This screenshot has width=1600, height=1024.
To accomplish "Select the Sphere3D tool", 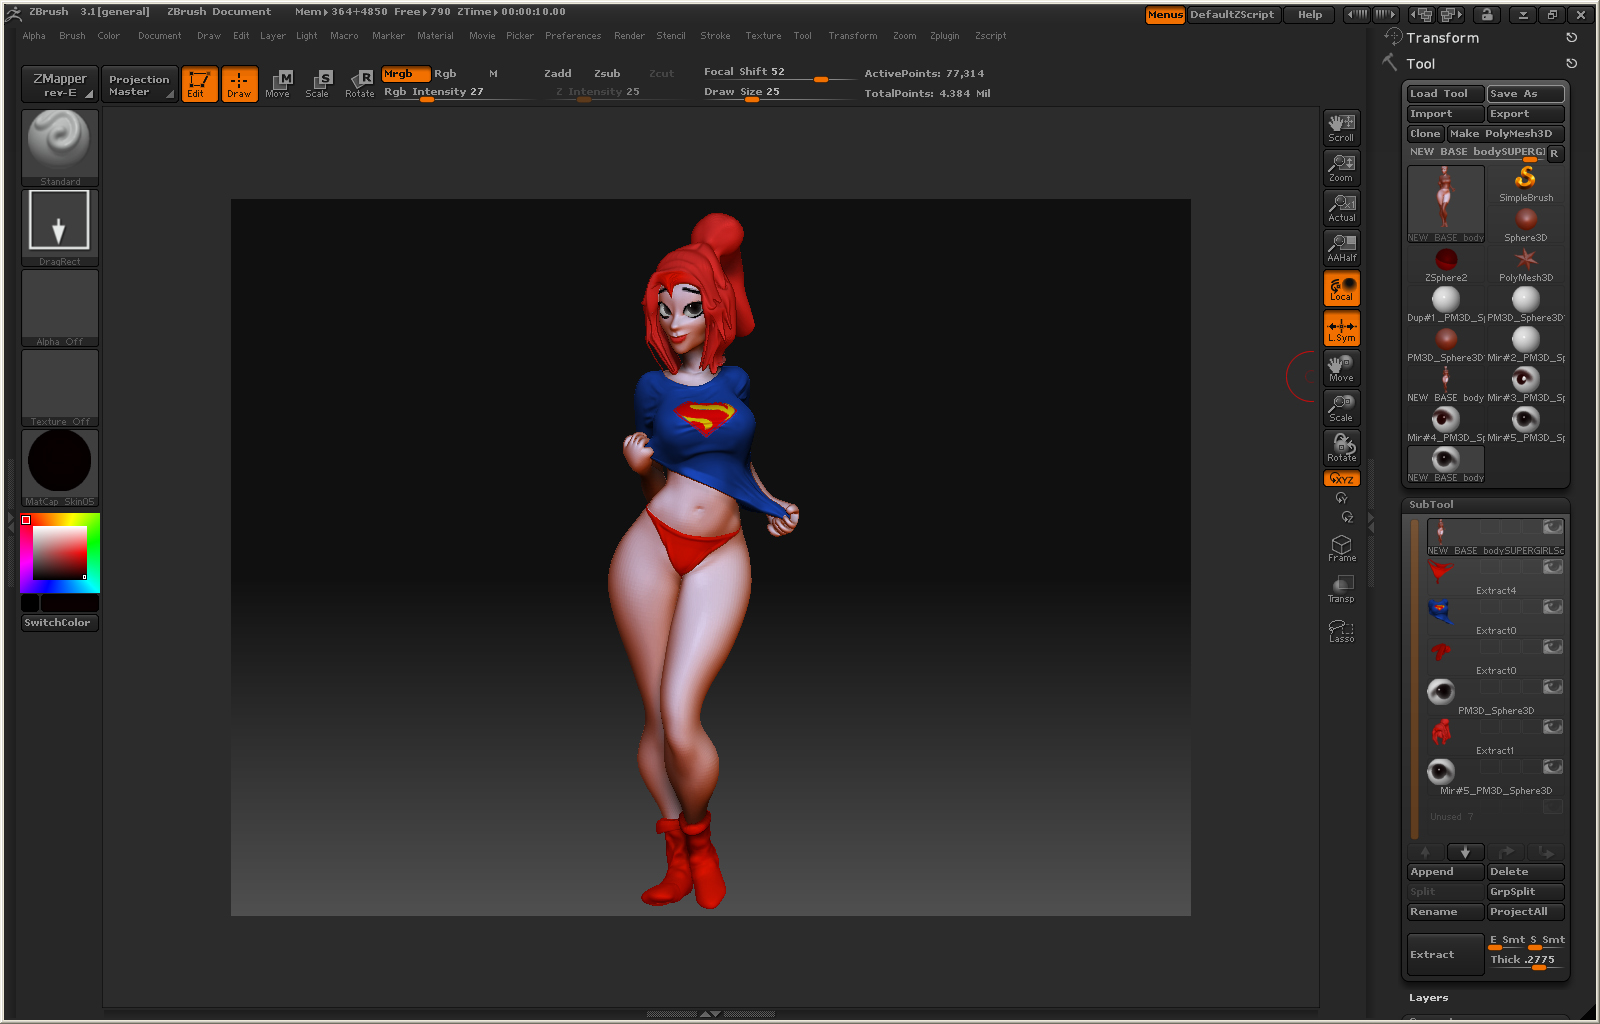I will pos(1525,224).
